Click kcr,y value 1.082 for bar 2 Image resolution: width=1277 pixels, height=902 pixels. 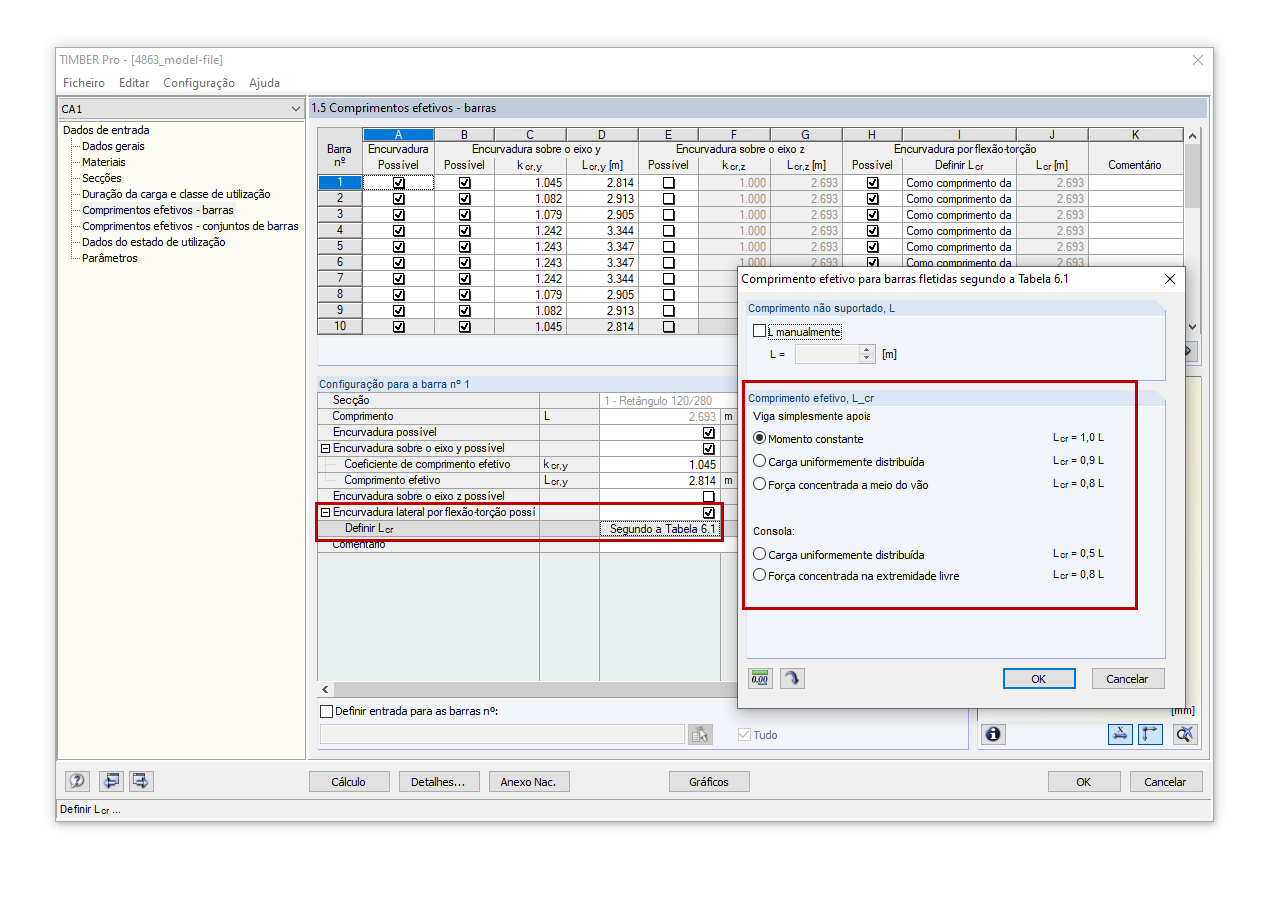click(x=530, y=199)
